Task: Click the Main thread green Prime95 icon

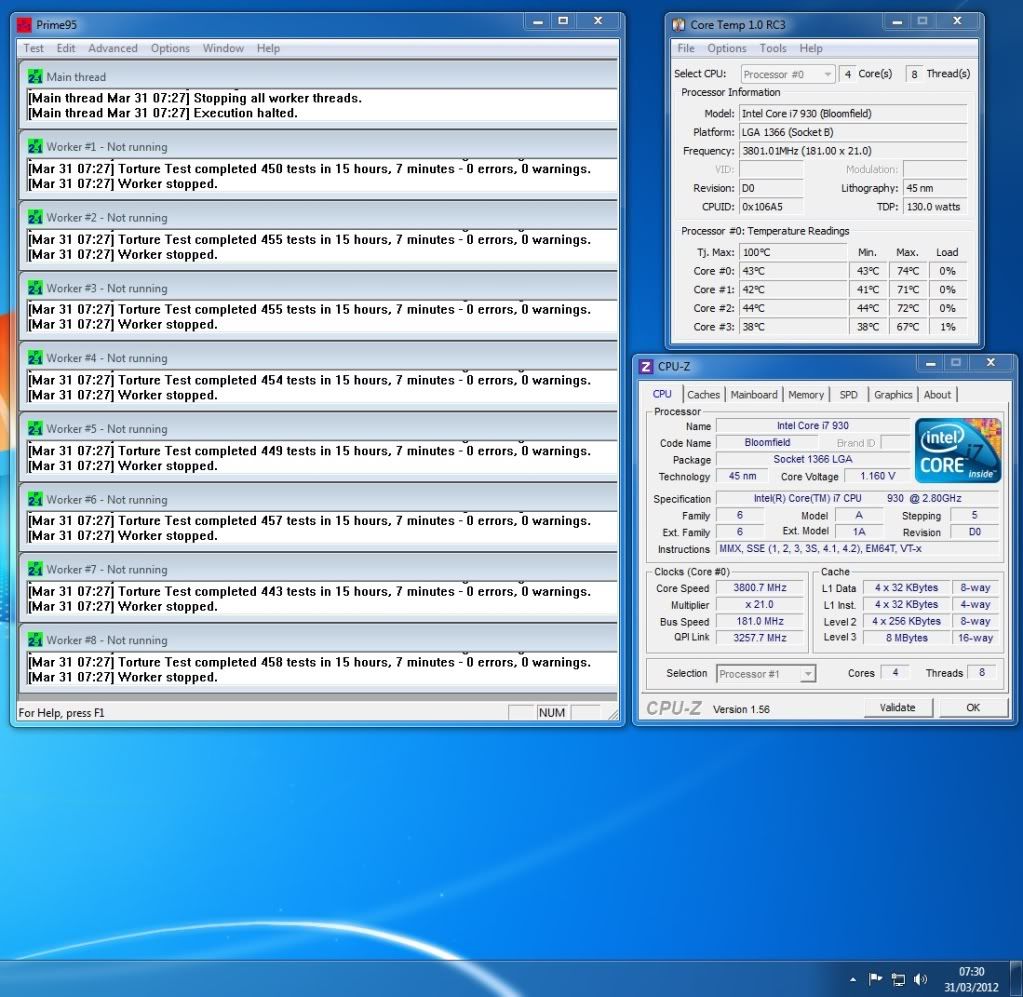Action: click(34, 76)
